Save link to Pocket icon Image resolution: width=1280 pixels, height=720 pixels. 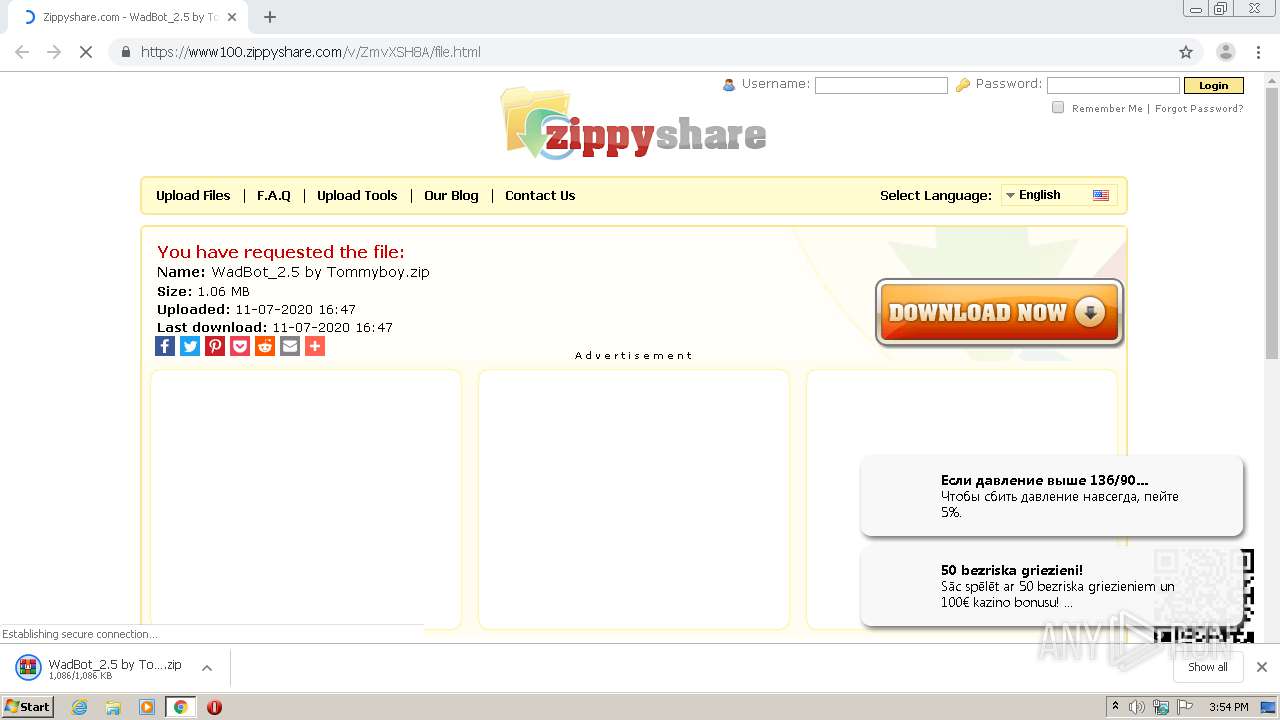point(240,346)
